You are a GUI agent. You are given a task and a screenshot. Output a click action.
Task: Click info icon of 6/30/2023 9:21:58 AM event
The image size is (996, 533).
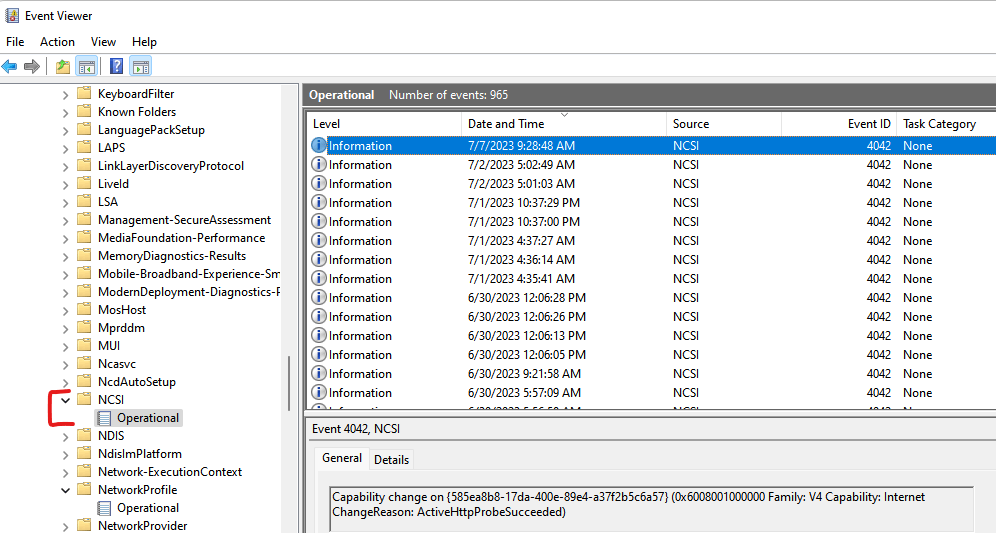click(318, 374)
